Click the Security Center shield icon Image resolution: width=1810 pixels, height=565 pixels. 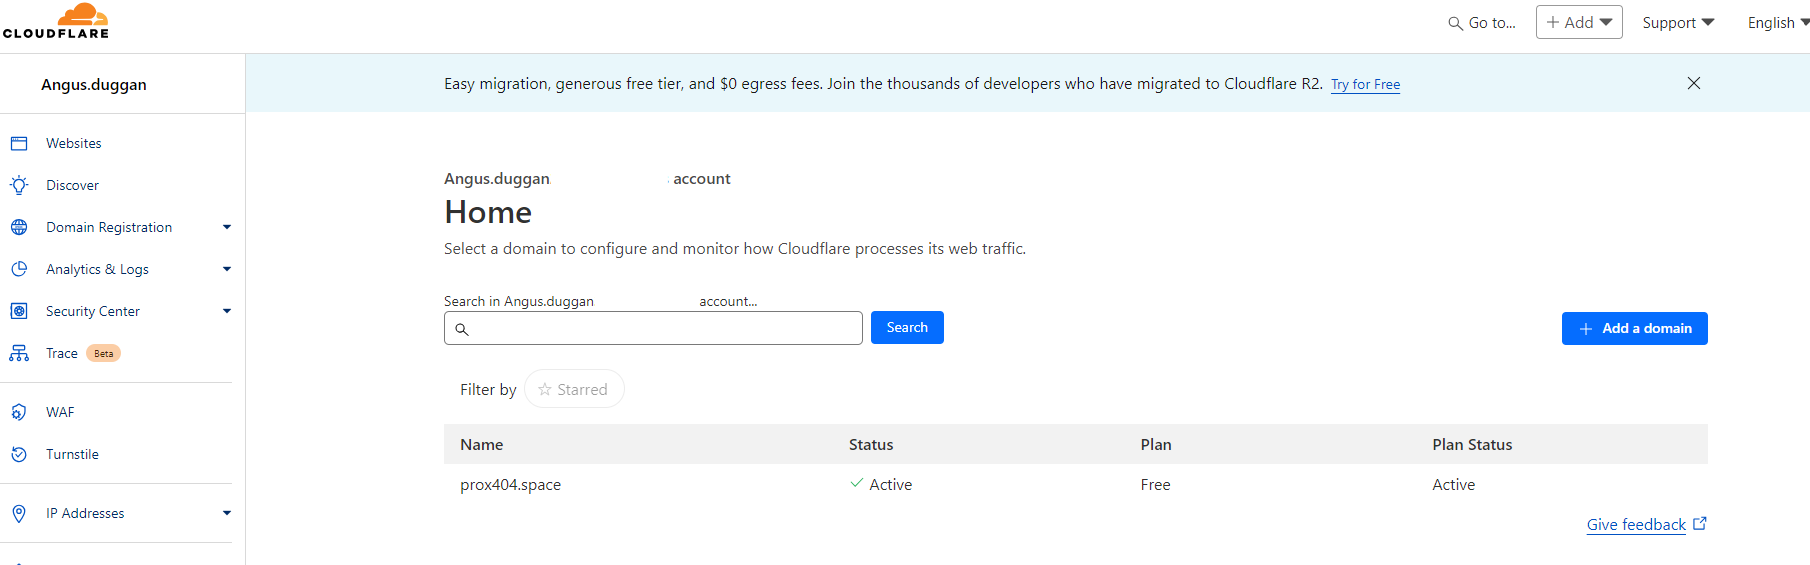click(19, 311)
